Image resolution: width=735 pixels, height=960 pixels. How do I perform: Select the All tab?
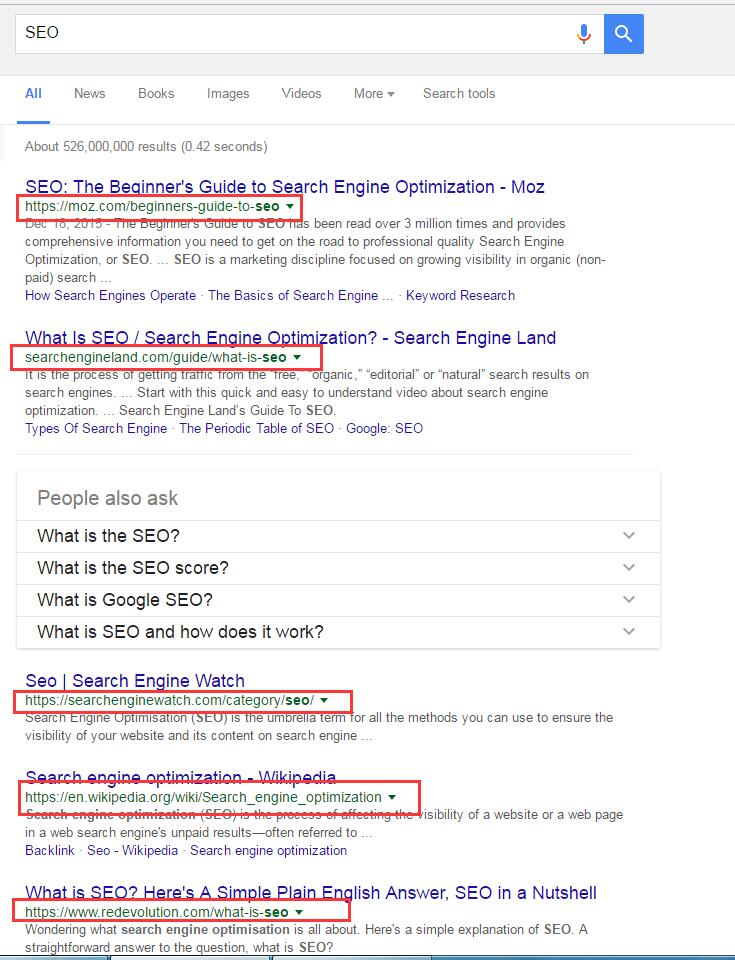(33, 94)
